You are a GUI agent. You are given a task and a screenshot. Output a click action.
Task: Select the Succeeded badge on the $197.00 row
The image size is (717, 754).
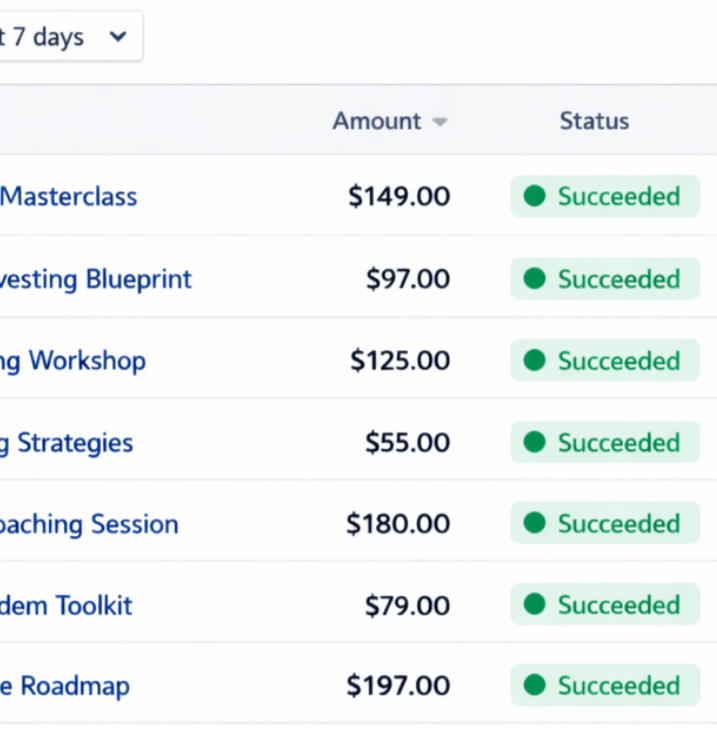605,686
